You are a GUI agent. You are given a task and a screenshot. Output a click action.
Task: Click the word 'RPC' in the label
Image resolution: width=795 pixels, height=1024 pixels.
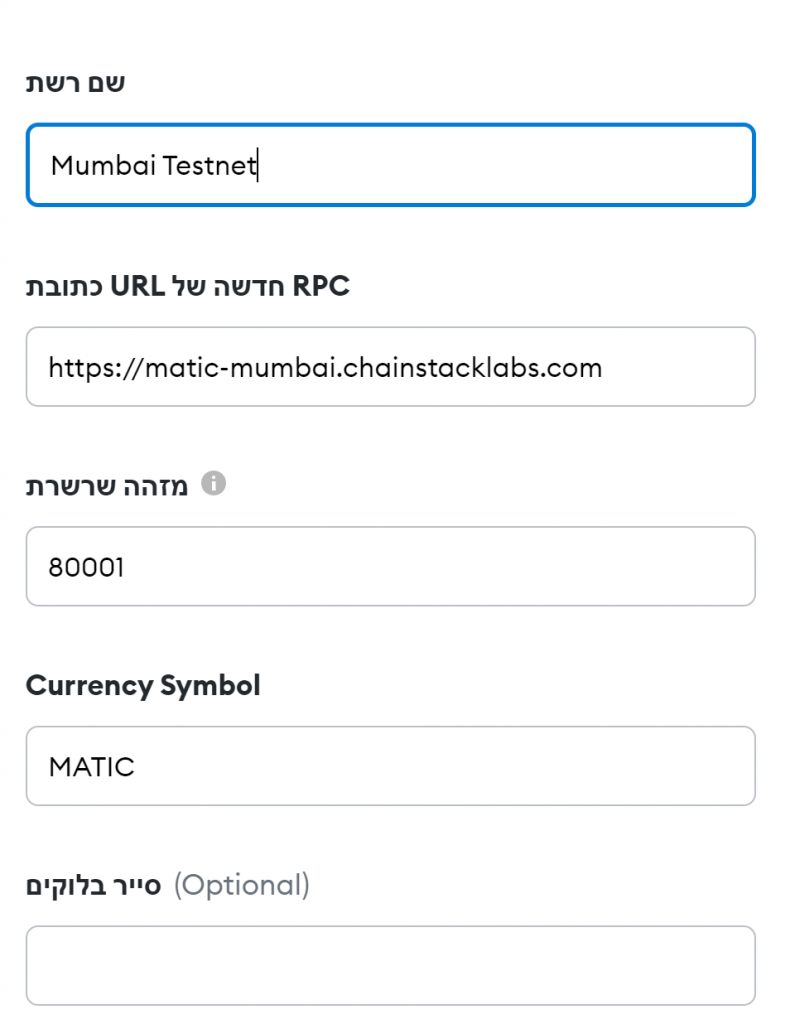click(321, 287)
